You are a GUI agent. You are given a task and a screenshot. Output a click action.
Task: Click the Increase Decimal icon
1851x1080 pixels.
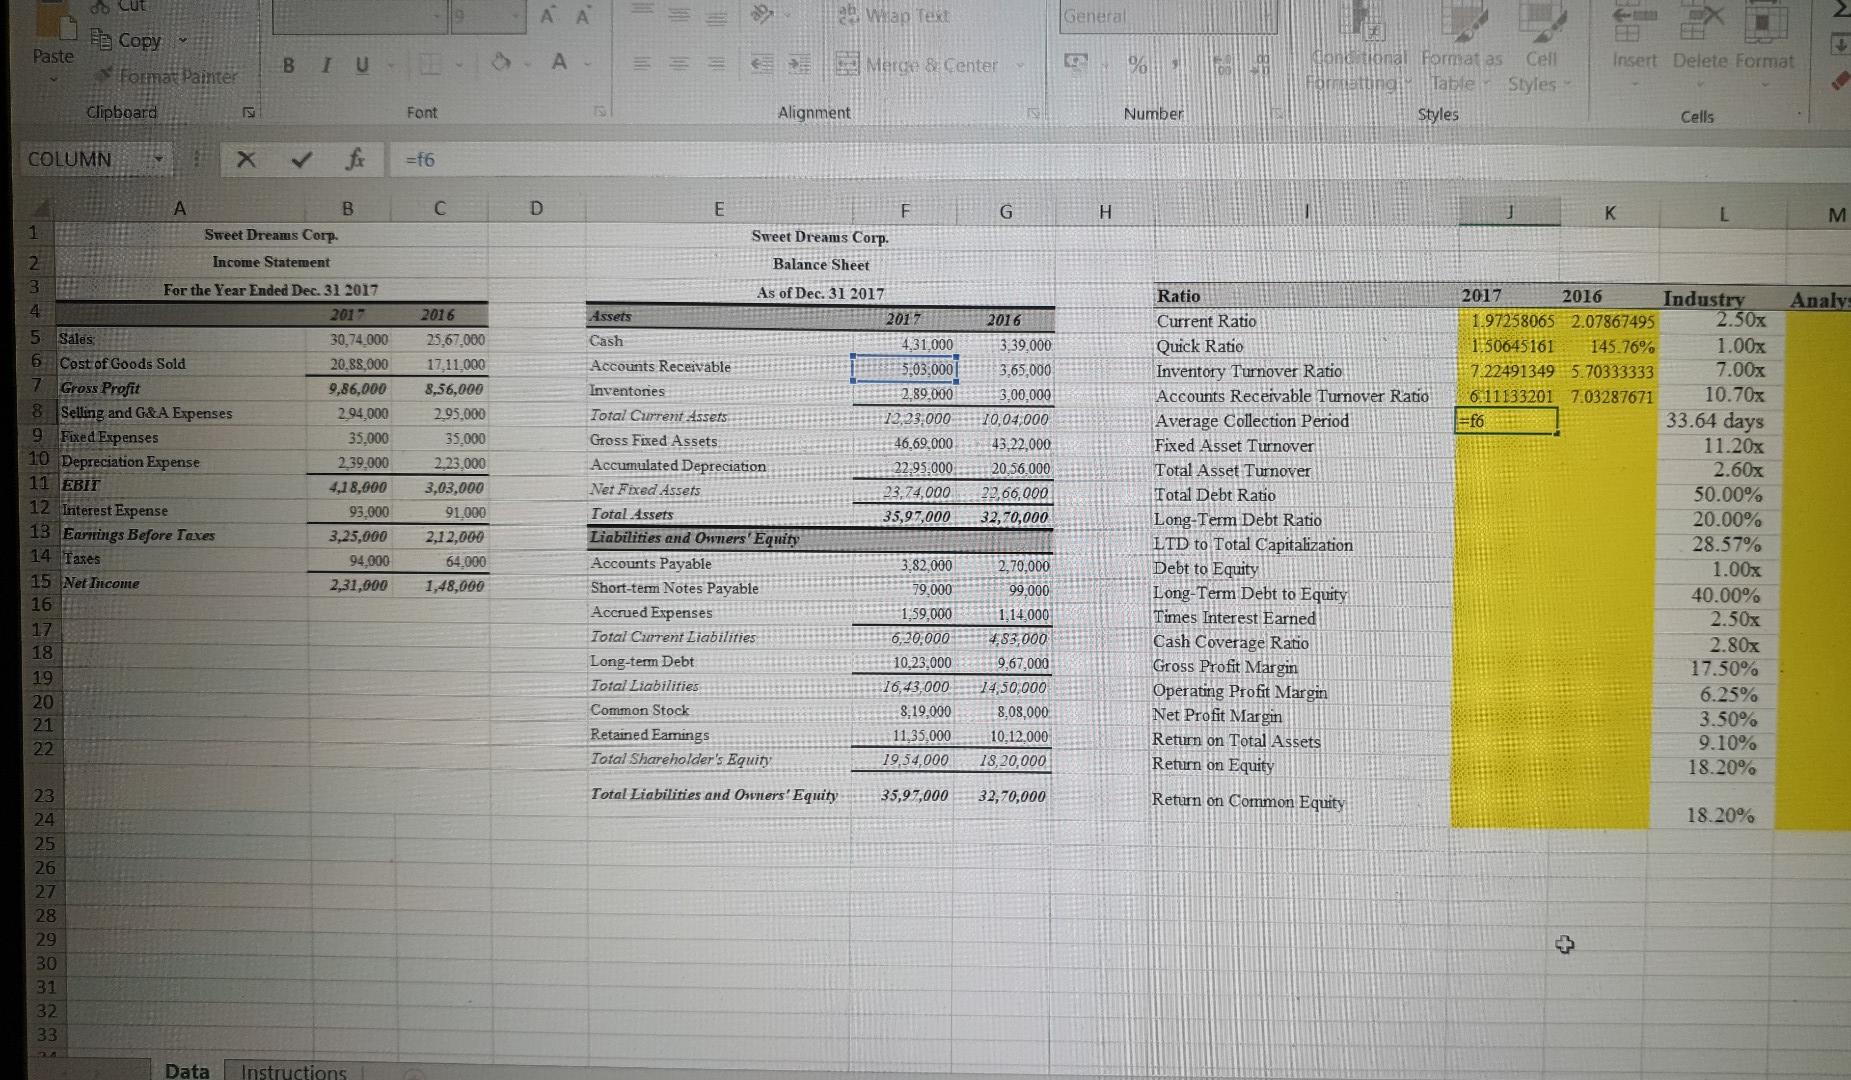point(1223,65)
